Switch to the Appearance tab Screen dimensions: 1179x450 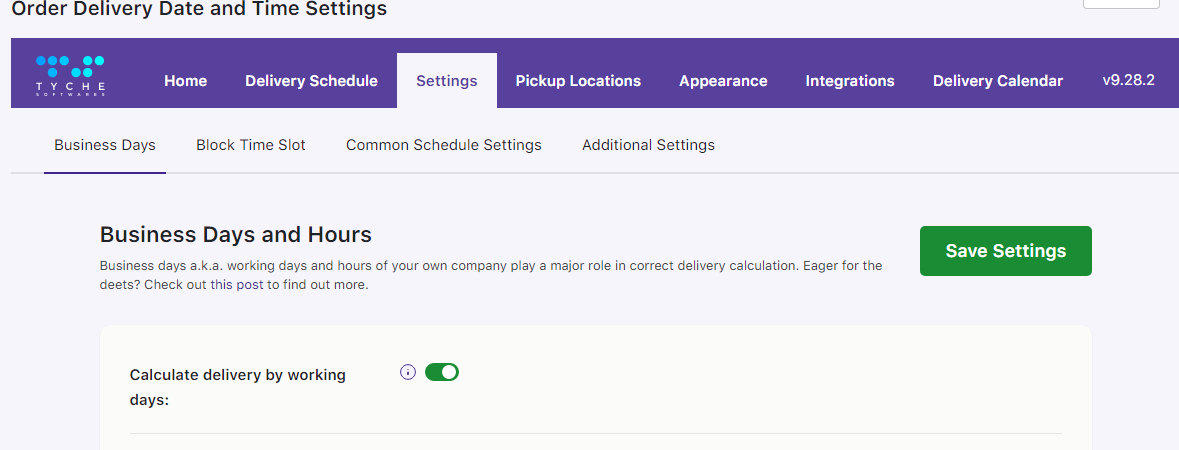tap(723, 81)
